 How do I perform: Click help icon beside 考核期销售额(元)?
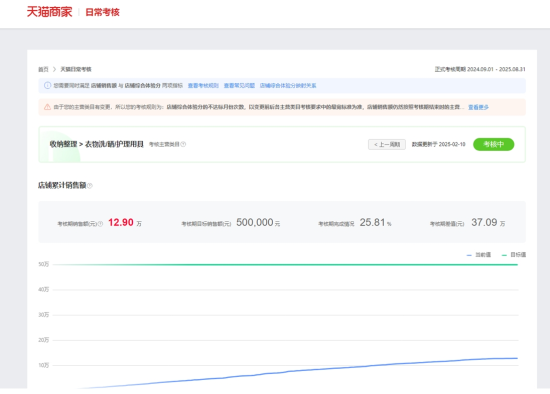(x=100, y=223)
